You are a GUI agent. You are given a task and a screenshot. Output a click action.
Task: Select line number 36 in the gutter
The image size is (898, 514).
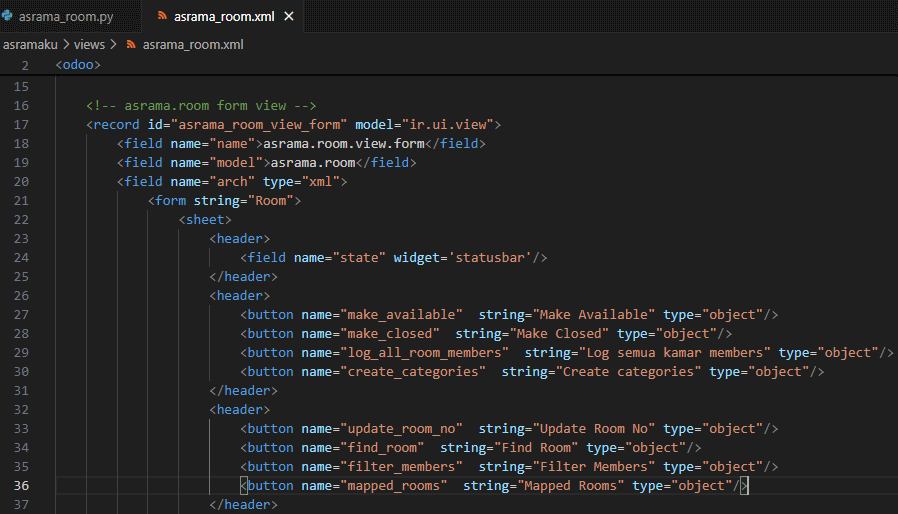[x=21, y=485]
